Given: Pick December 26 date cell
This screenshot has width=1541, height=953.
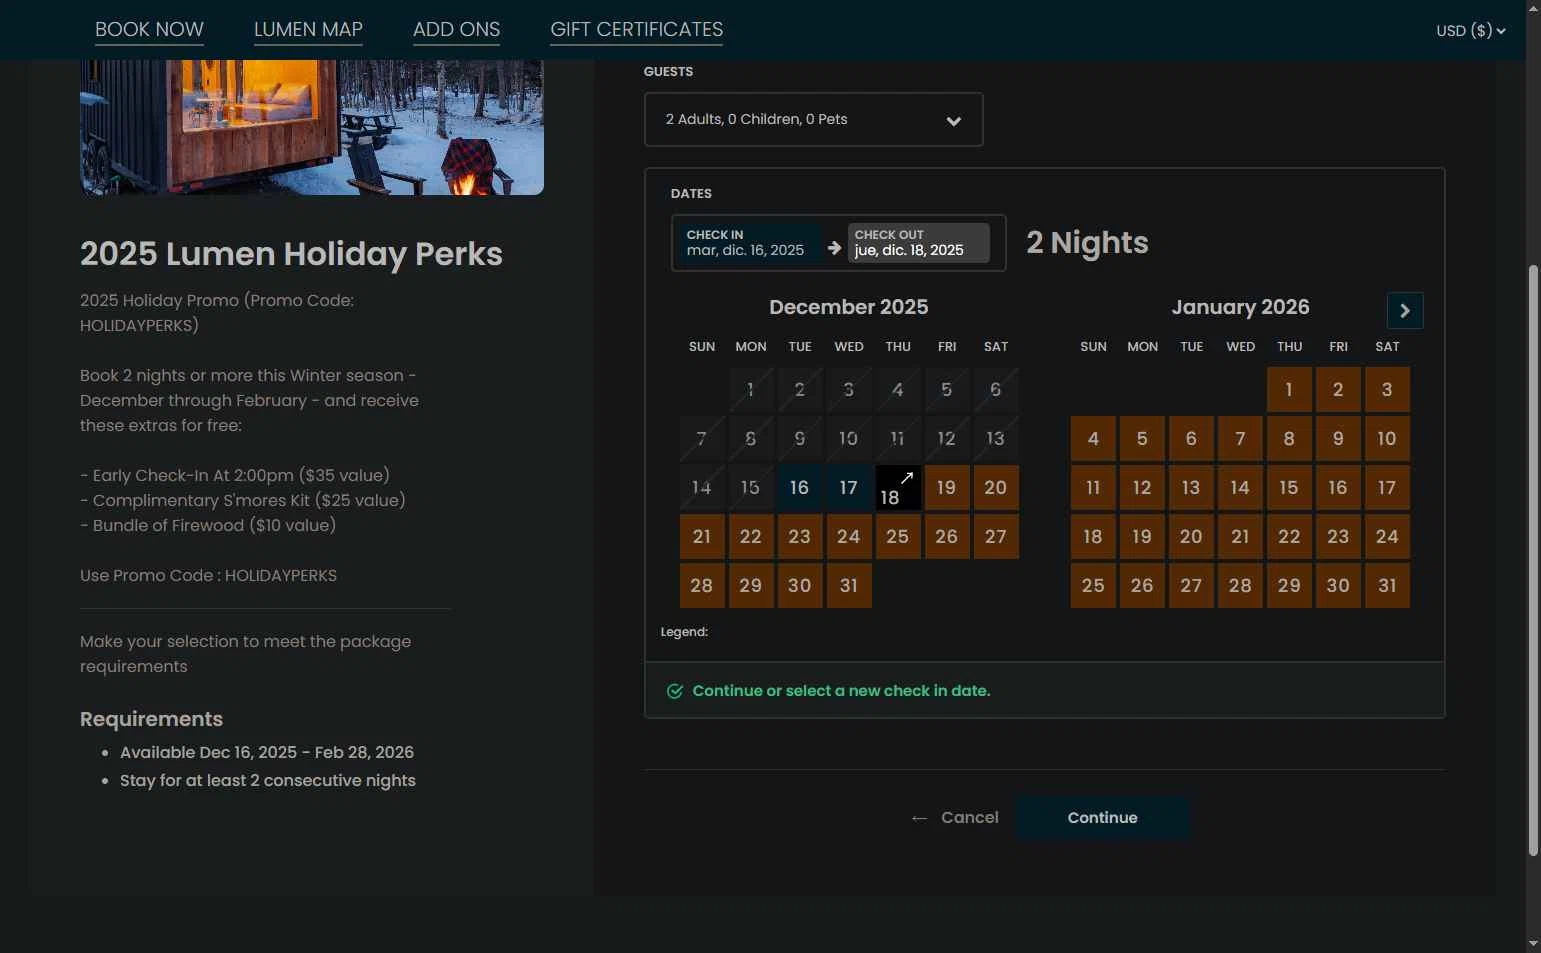Looking at the screenshot, I should 946,537.
